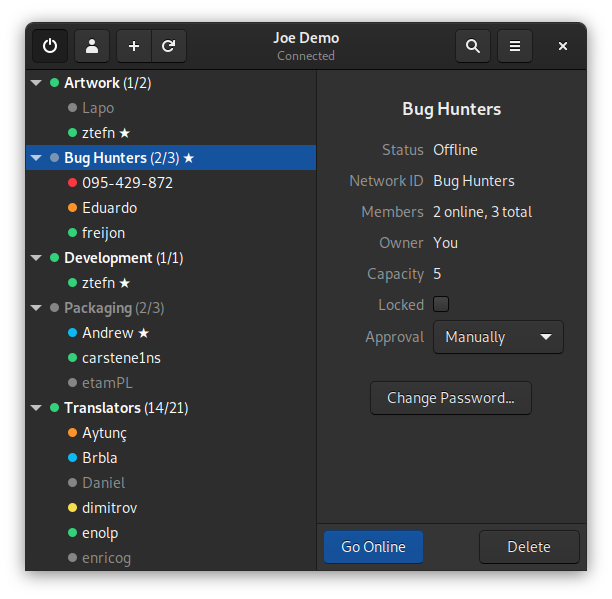This screenshot has width=612, height=599.
Task: Click the star beside Andrew
Action: point(144,333)
